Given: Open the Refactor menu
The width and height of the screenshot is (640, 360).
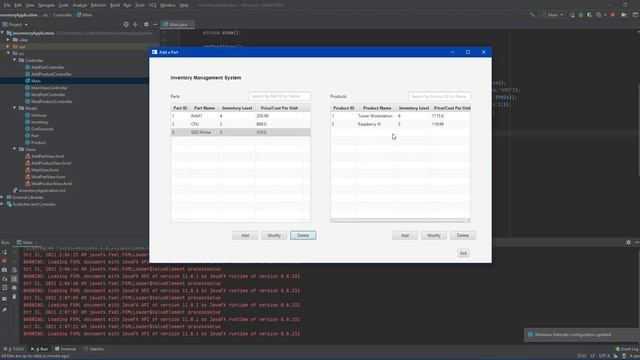Looking at the screenshot, I should tap(98, 5).
